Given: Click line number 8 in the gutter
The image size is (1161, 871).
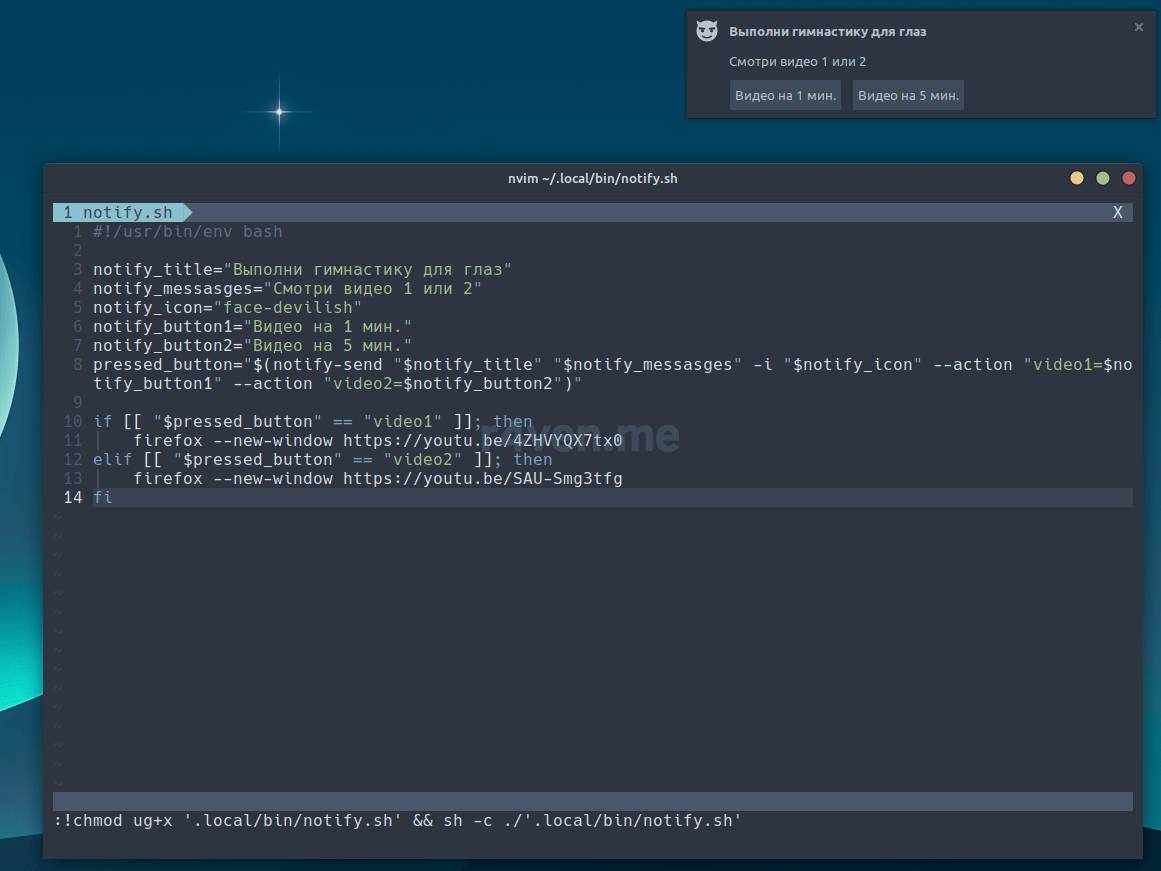Looking at the screenshot, I should point(77,365).
